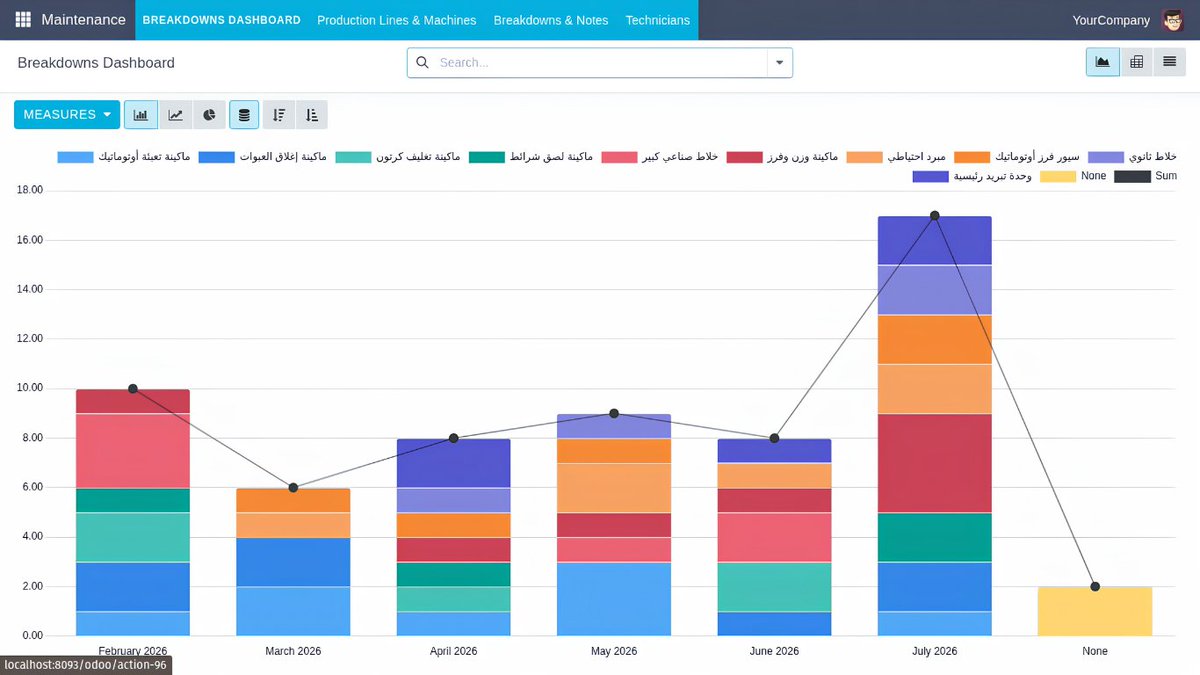The width and height of the screenshot is (1200, 675).
Task: Toggle legend ماكينة وزن وفرز dataset
Action: (783, 157)
